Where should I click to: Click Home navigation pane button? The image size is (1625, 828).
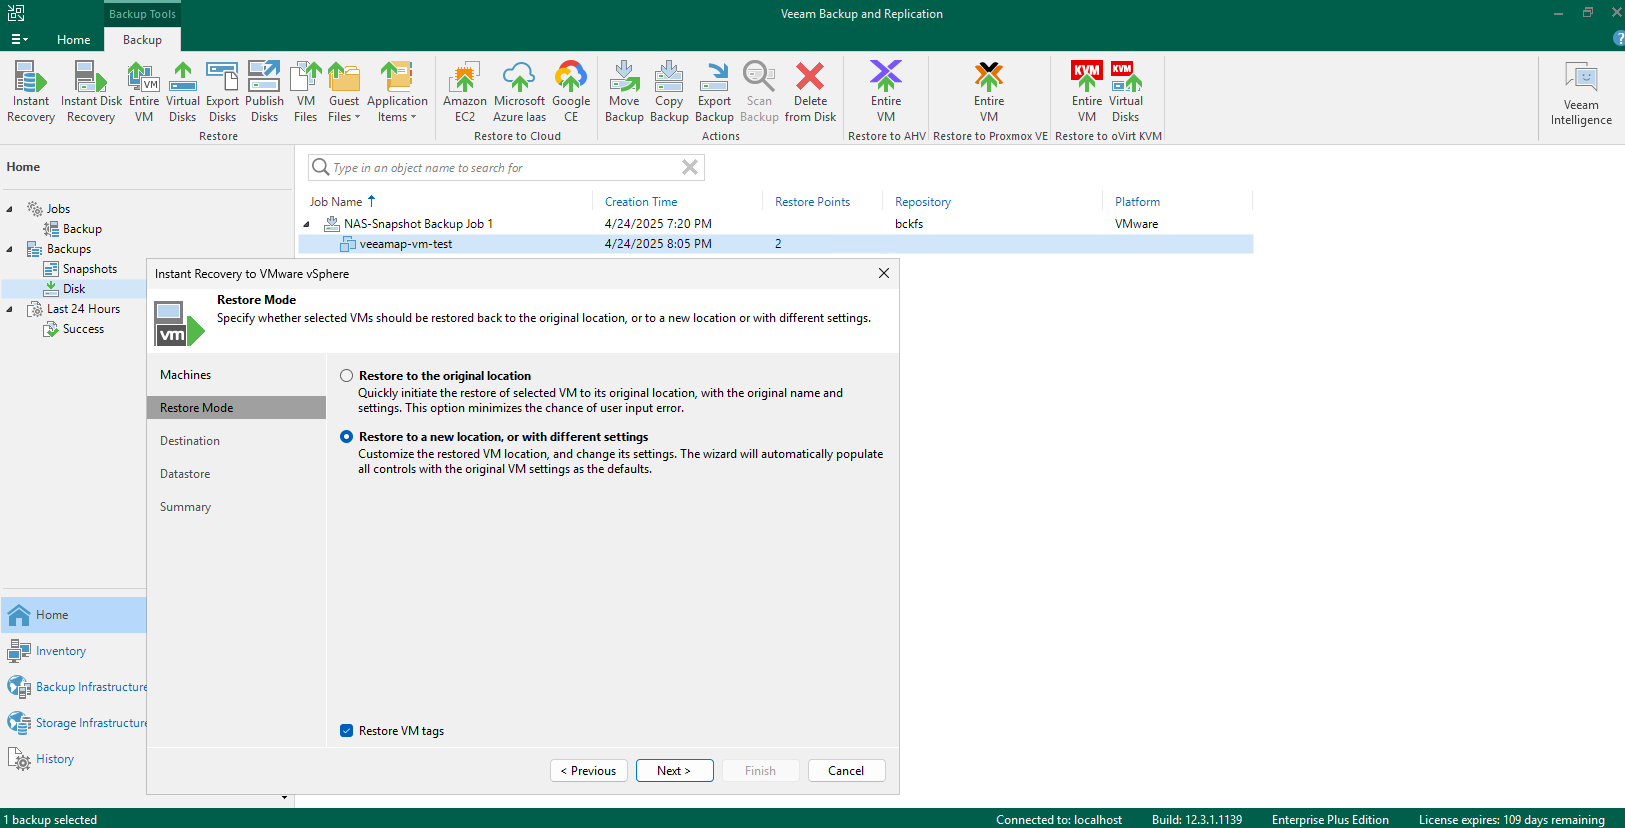coord(74,615)
